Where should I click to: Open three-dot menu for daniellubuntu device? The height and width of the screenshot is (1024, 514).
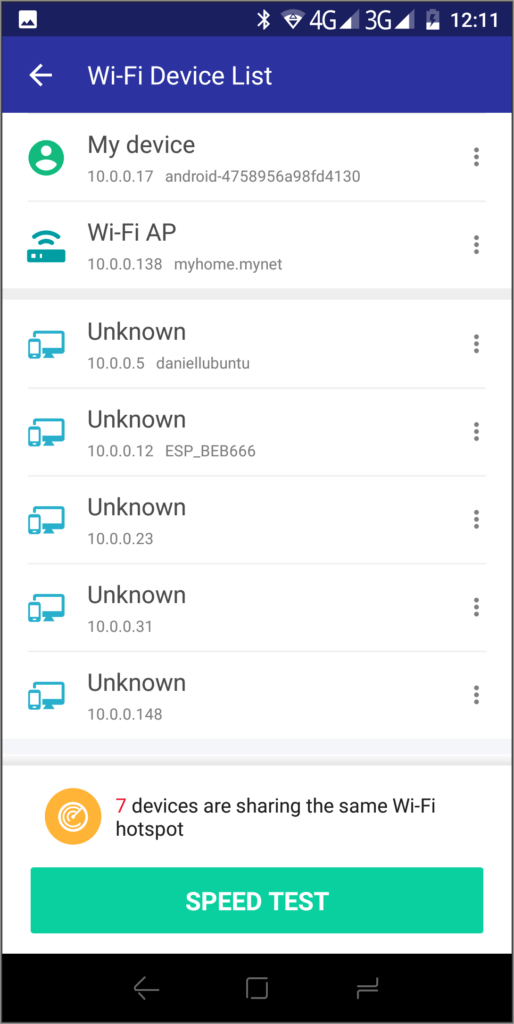(x=476, y=344)
